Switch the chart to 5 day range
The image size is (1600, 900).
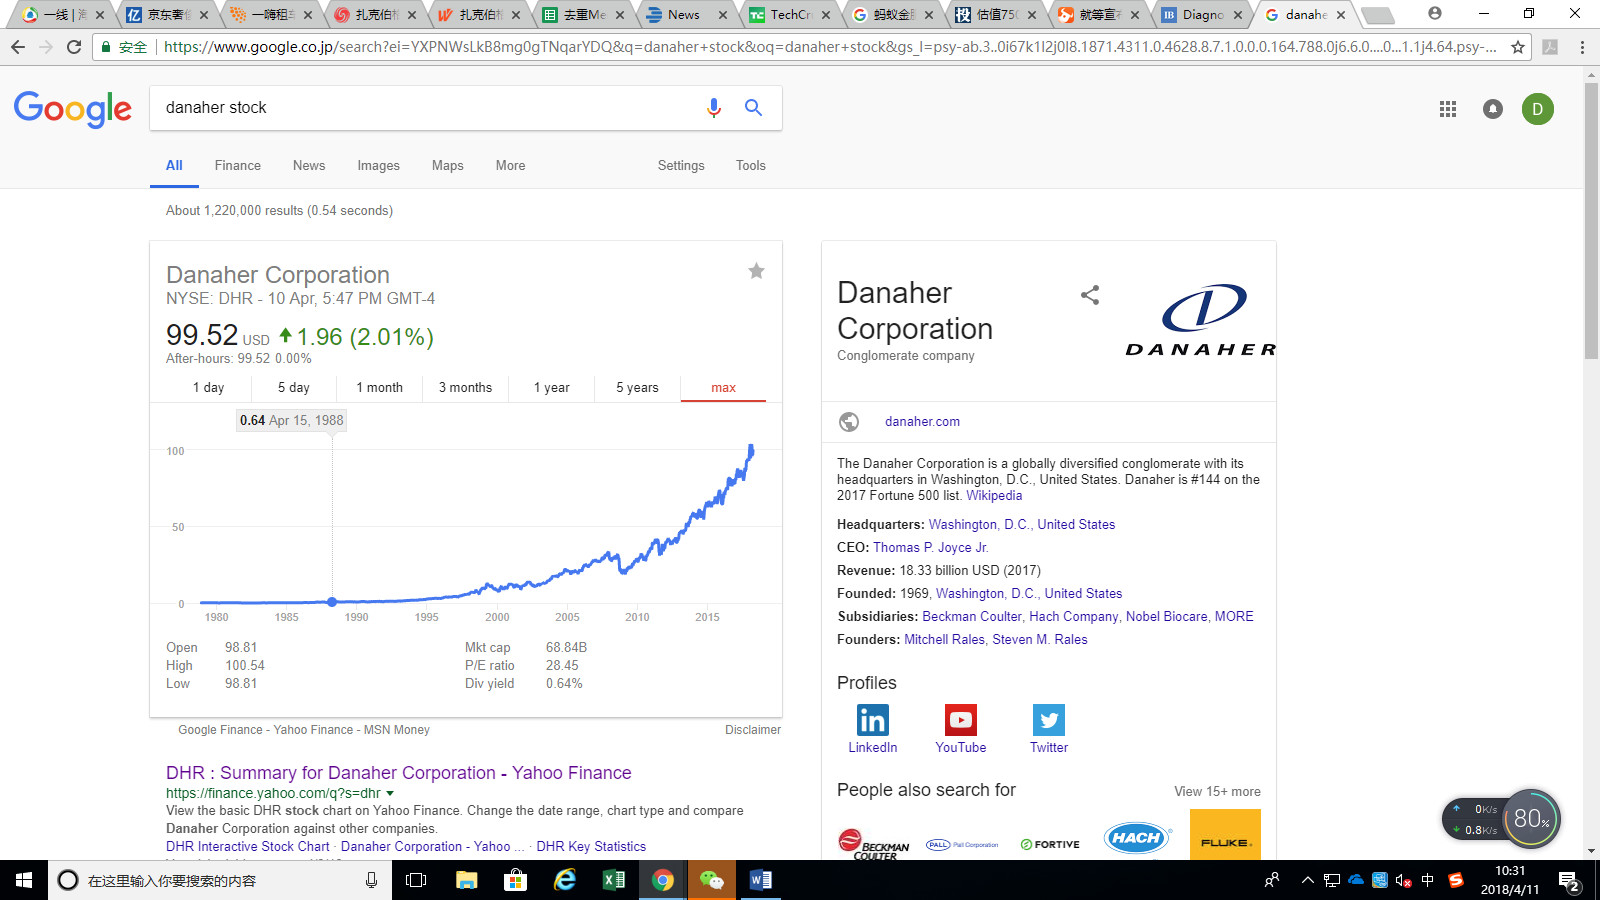[293, 388]
